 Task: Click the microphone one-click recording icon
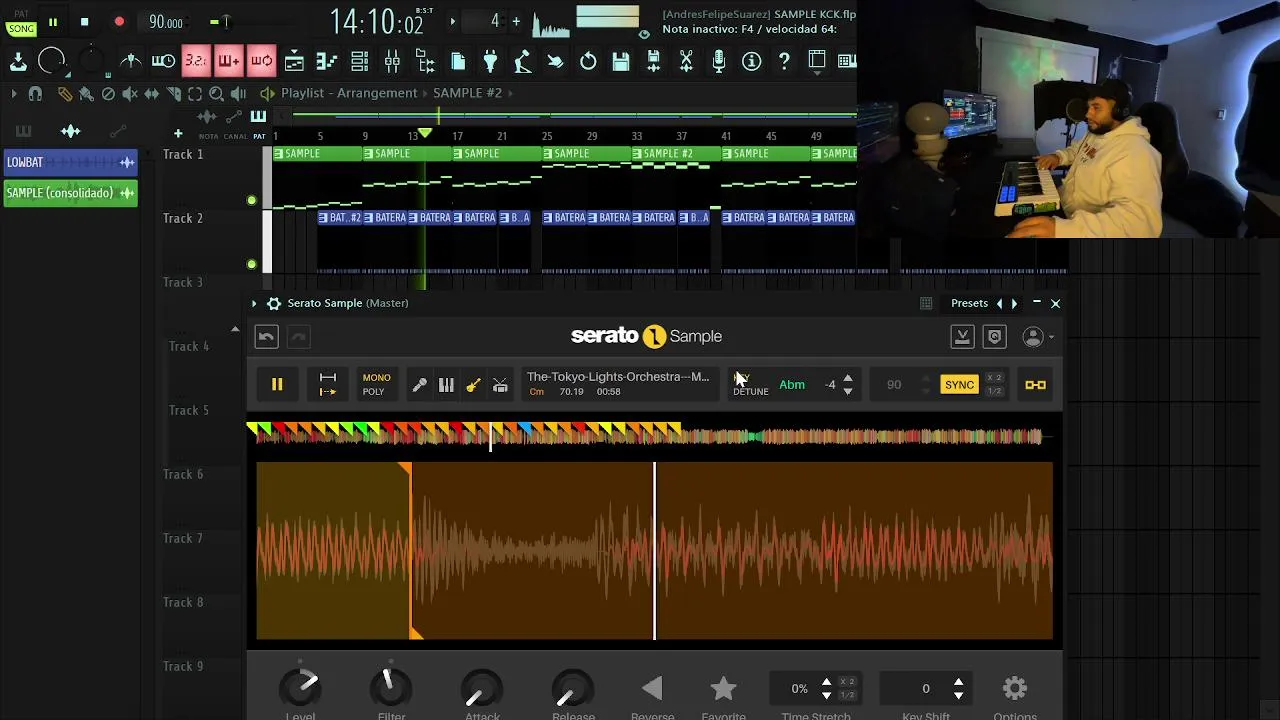tap(718, 61)
